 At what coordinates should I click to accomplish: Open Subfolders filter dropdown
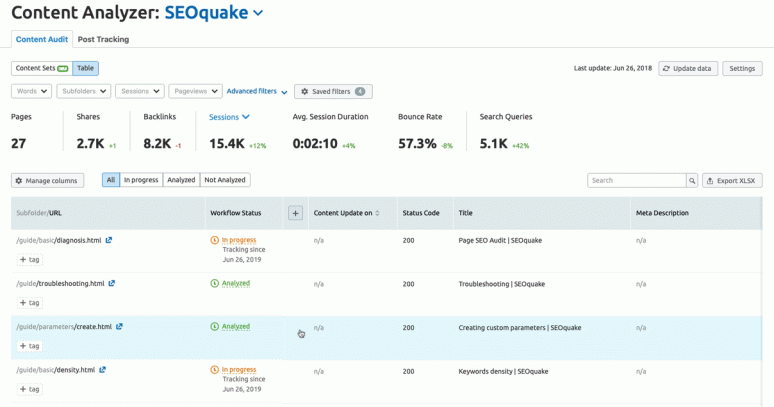coord(84,91)
